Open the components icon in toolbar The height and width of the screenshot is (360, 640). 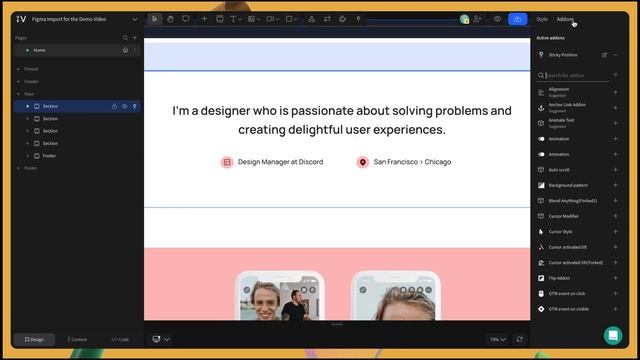311,19
